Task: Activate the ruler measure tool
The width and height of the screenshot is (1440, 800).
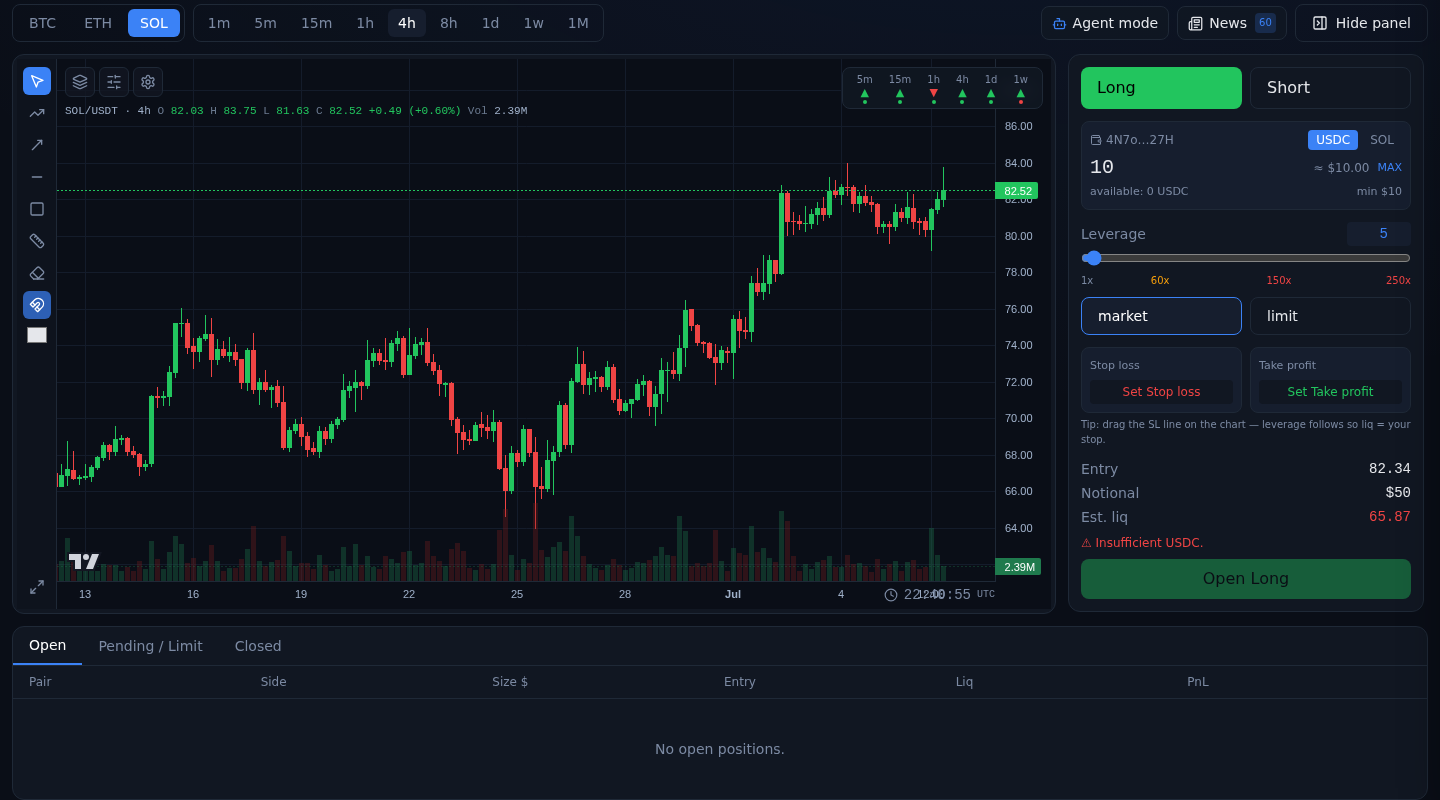Action: coord(37,241)
